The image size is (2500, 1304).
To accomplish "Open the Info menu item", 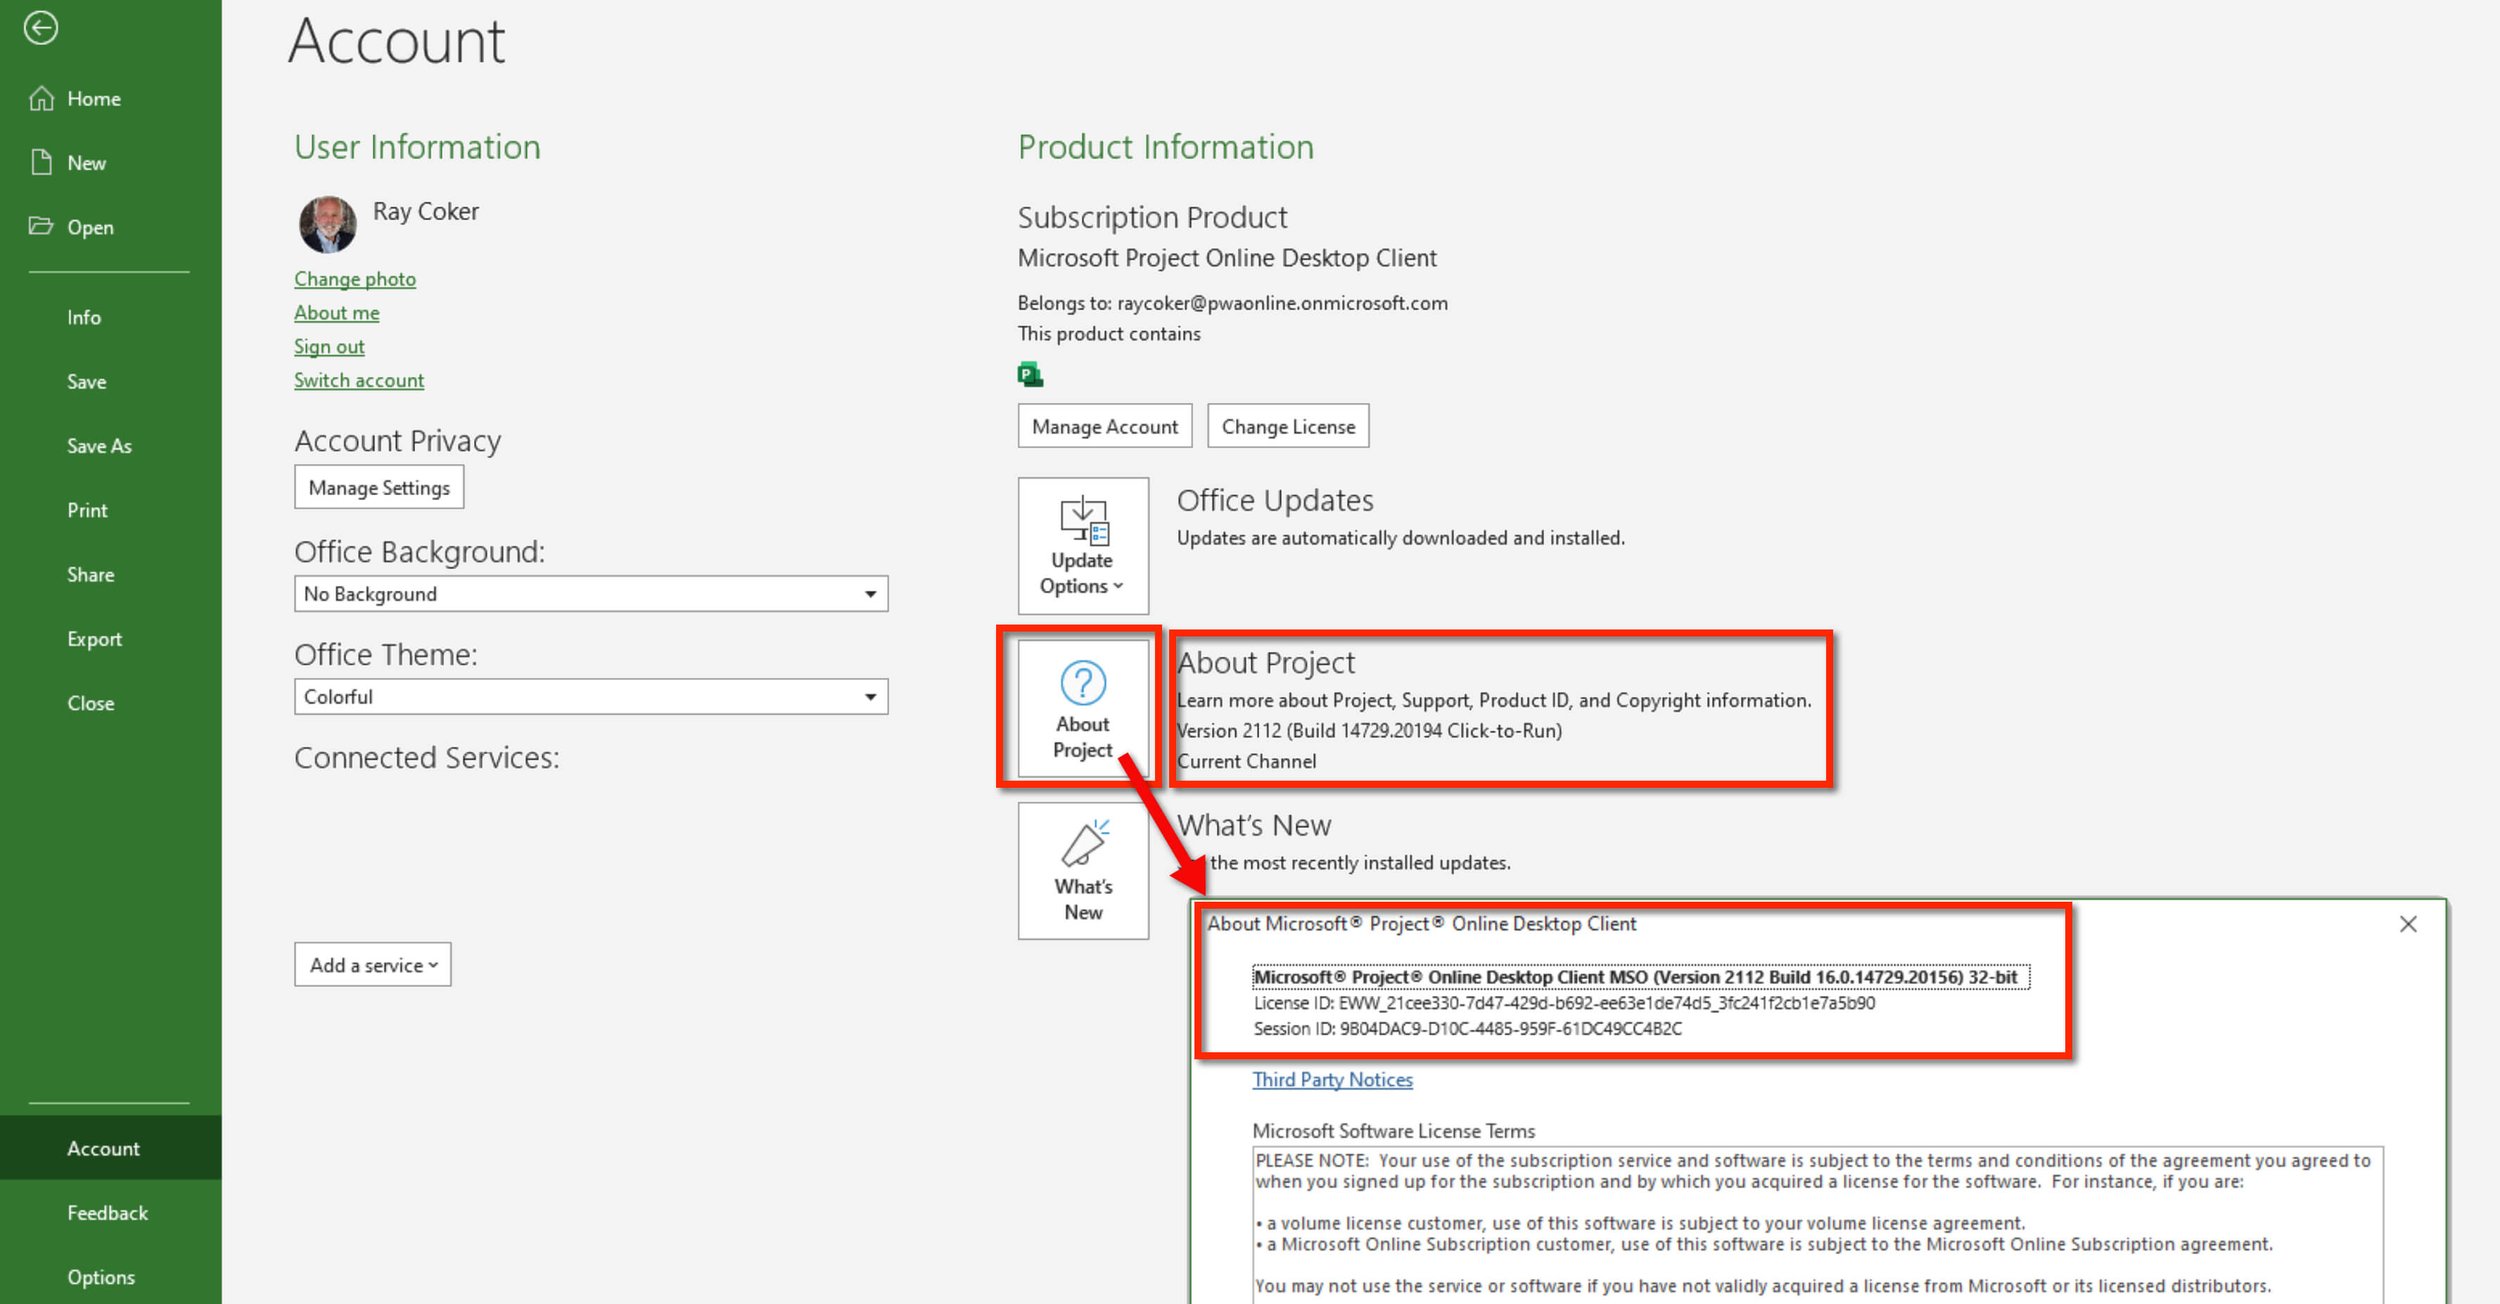I will pos(84,317).
